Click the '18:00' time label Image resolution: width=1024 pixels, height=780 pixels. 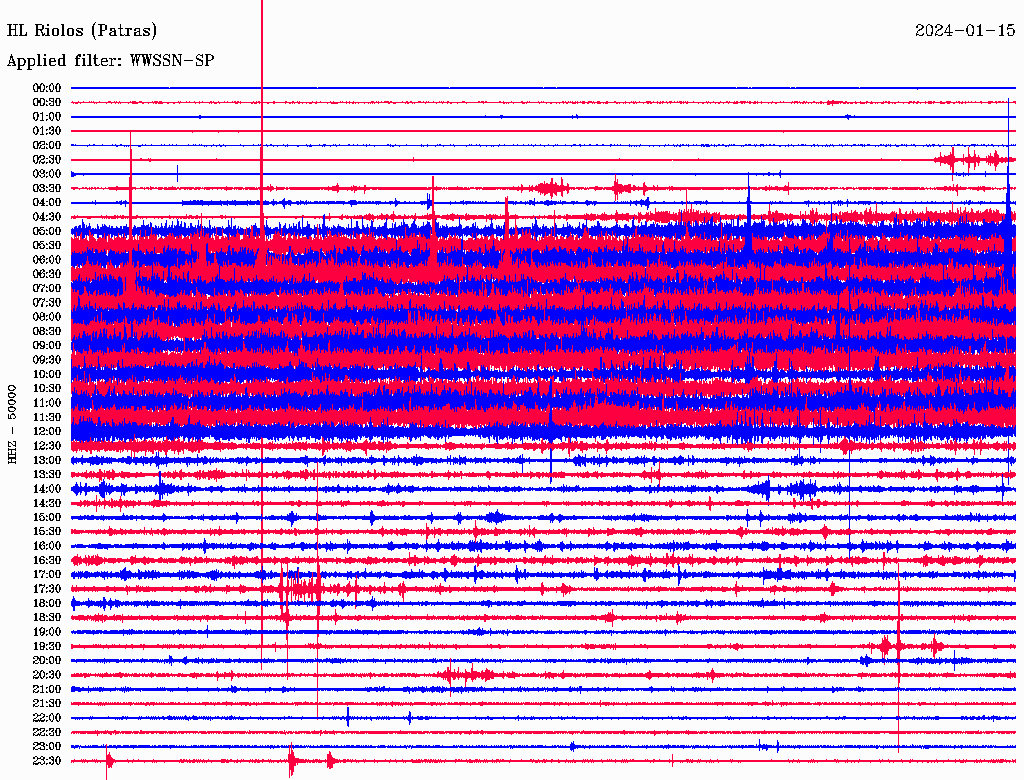tap(47, 604)
